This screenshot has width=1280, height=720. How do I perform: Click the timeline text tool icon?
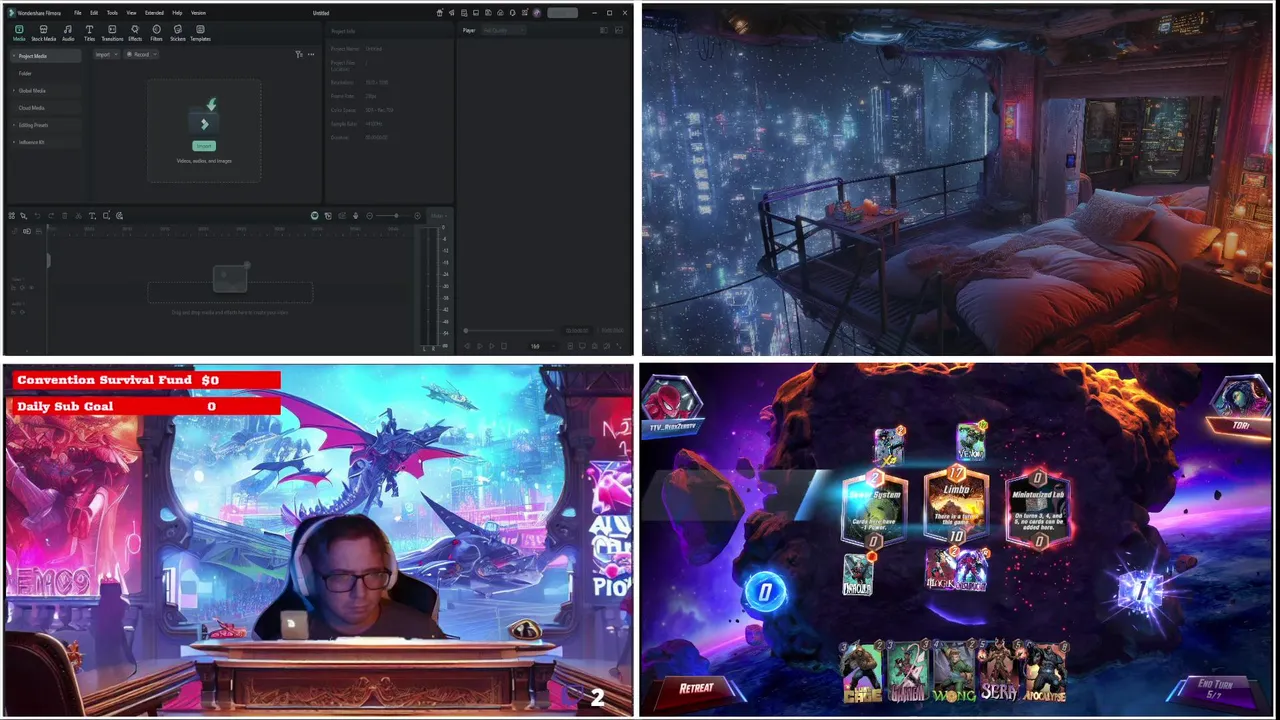92,215
